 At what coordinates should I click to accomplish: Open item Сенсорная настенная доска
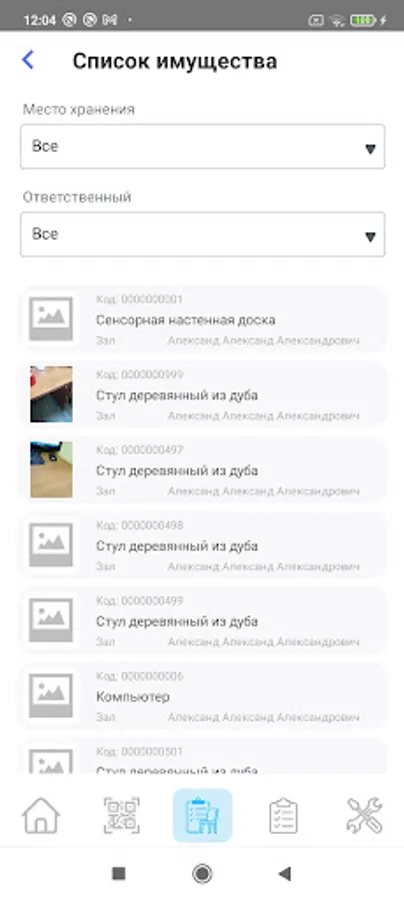click(x=203, y=319)
